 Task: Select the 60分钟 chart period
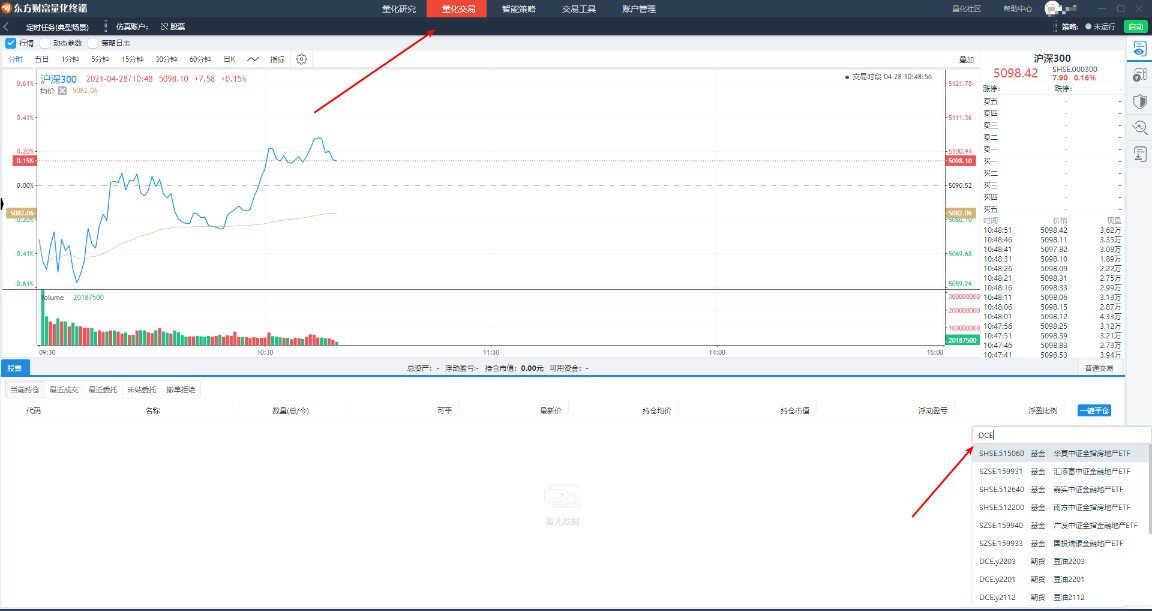201,59
